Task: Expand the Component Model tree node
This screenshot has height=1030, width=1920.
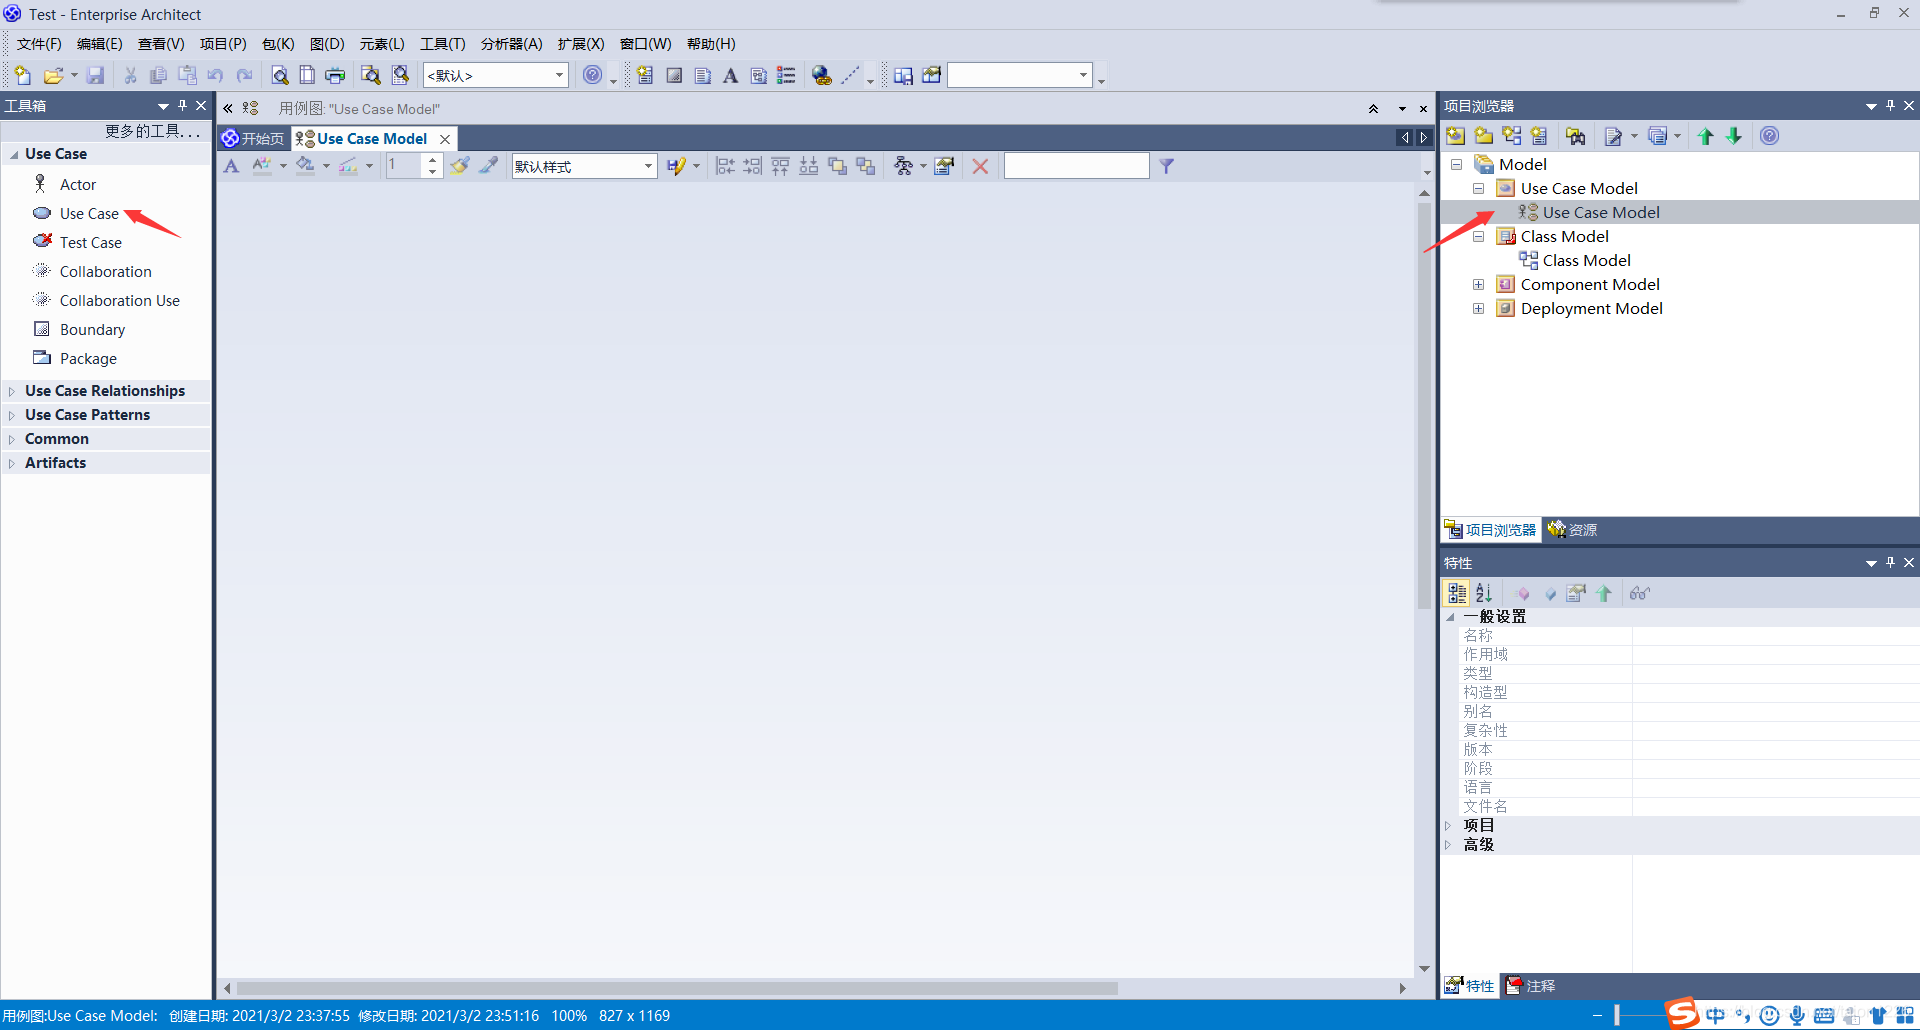Action: [1478, 284]
